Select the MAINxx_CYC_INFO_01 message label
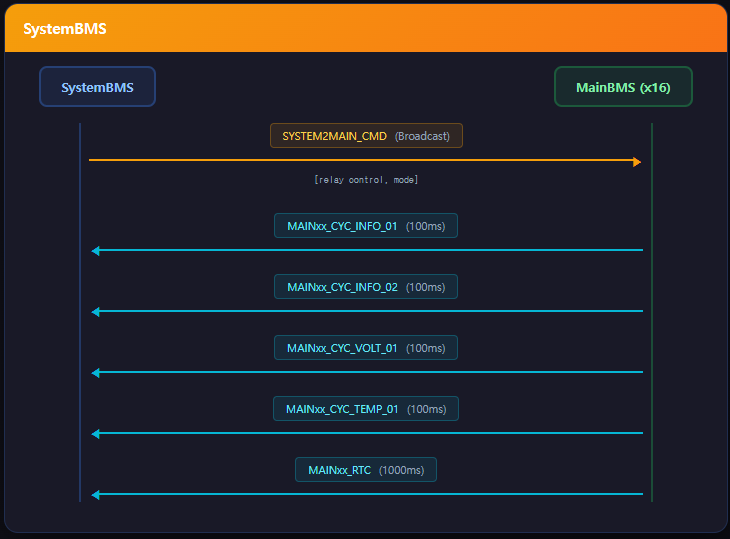Viewport: 730px width, 539px height. coord(342,226)
